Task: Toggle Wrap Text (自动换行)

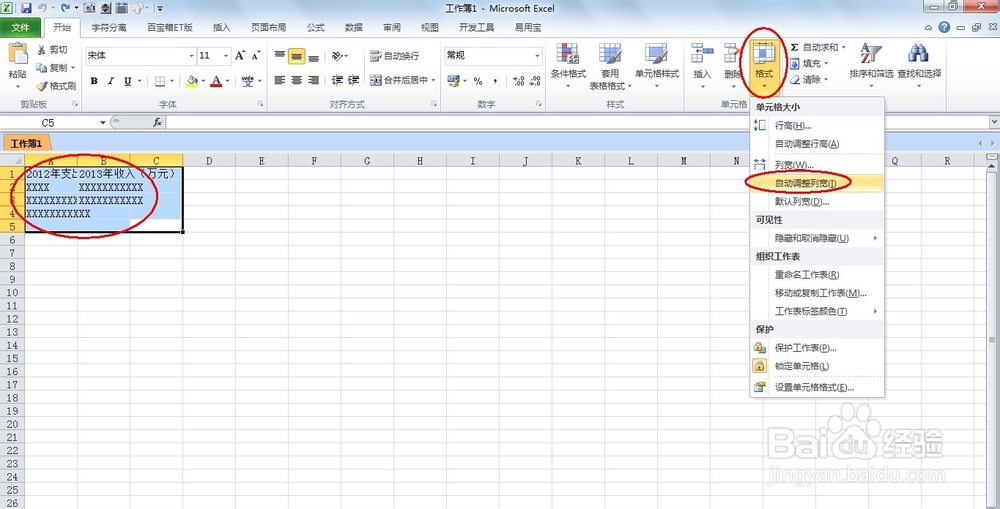Action: [x=394, y=56]
